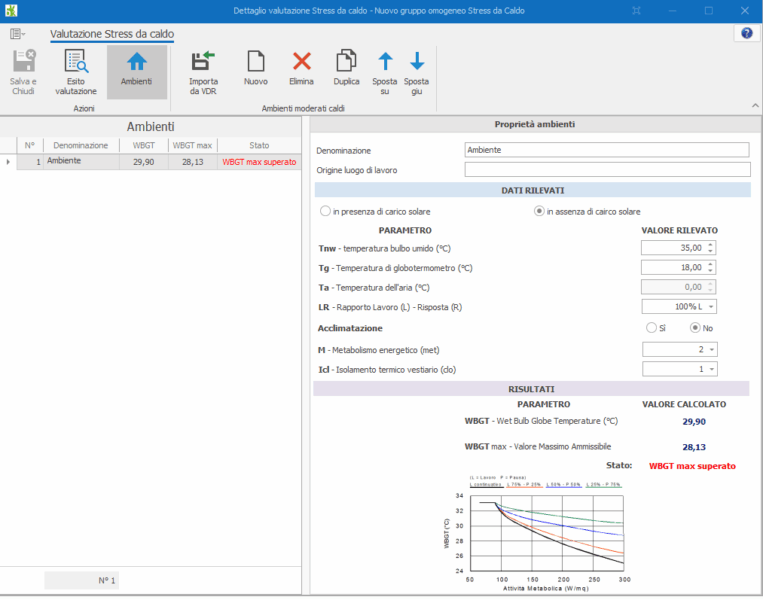Click calculated WBGT result 29,90
Viewport: 763px width, 600px height.
coord(694,421)
